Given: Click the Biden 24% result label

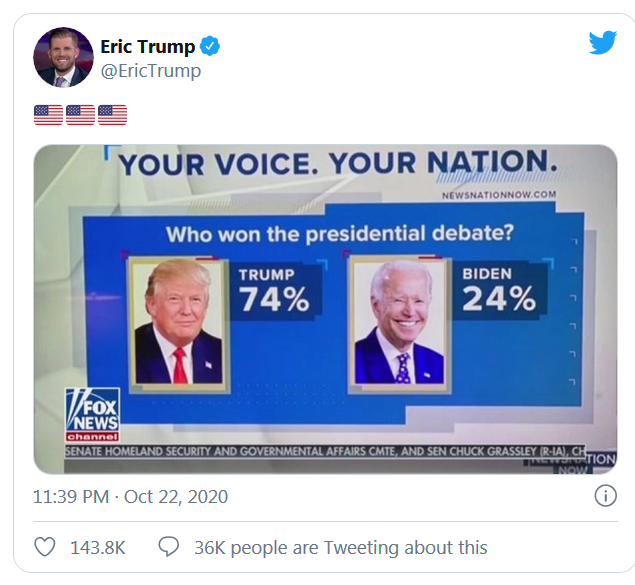Looking at the screenshot, I should click(x=497, y=291).
